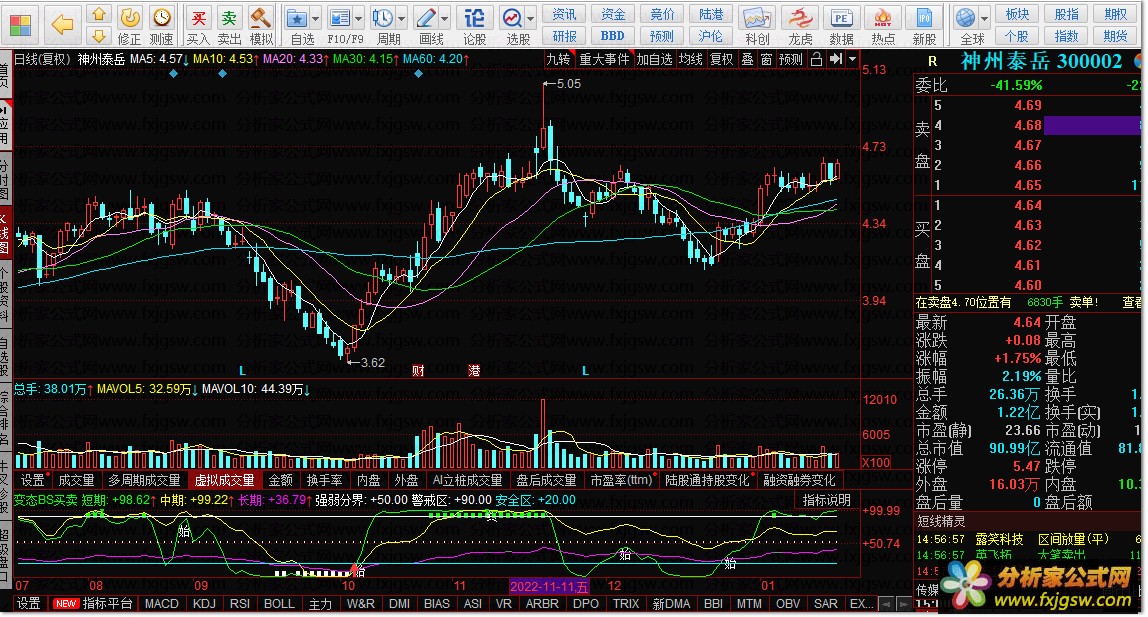Click the BBD button
This screenshot has height=617, width=1148.
tap(612, 36)
